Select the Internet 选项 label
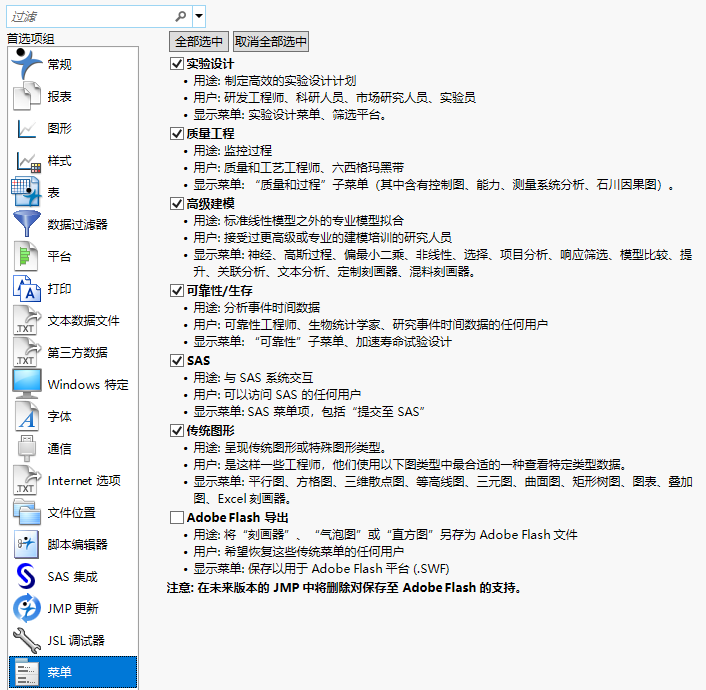Screen dimensions: 706x690 pyautogui.click(x=84, y=481)
